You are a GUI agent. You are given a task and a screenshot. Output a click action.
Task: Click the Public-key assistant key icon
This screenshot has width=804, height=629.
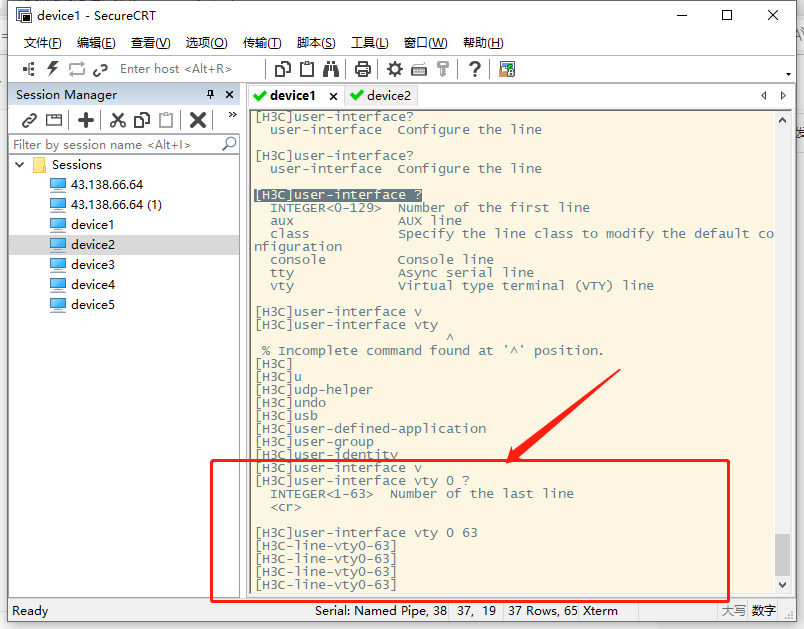pos(443,69)
